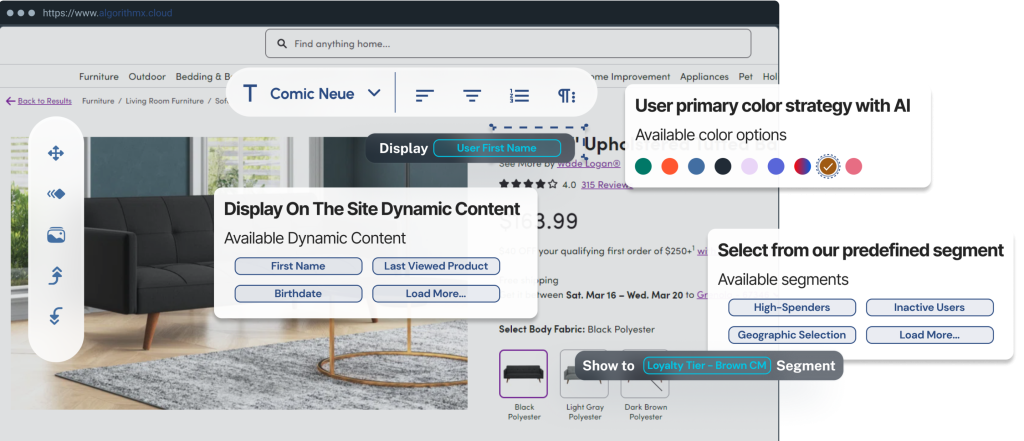This screenshot has width=1024, height=441.
Task: Open the Outdoor category menu
Action: 146,76
